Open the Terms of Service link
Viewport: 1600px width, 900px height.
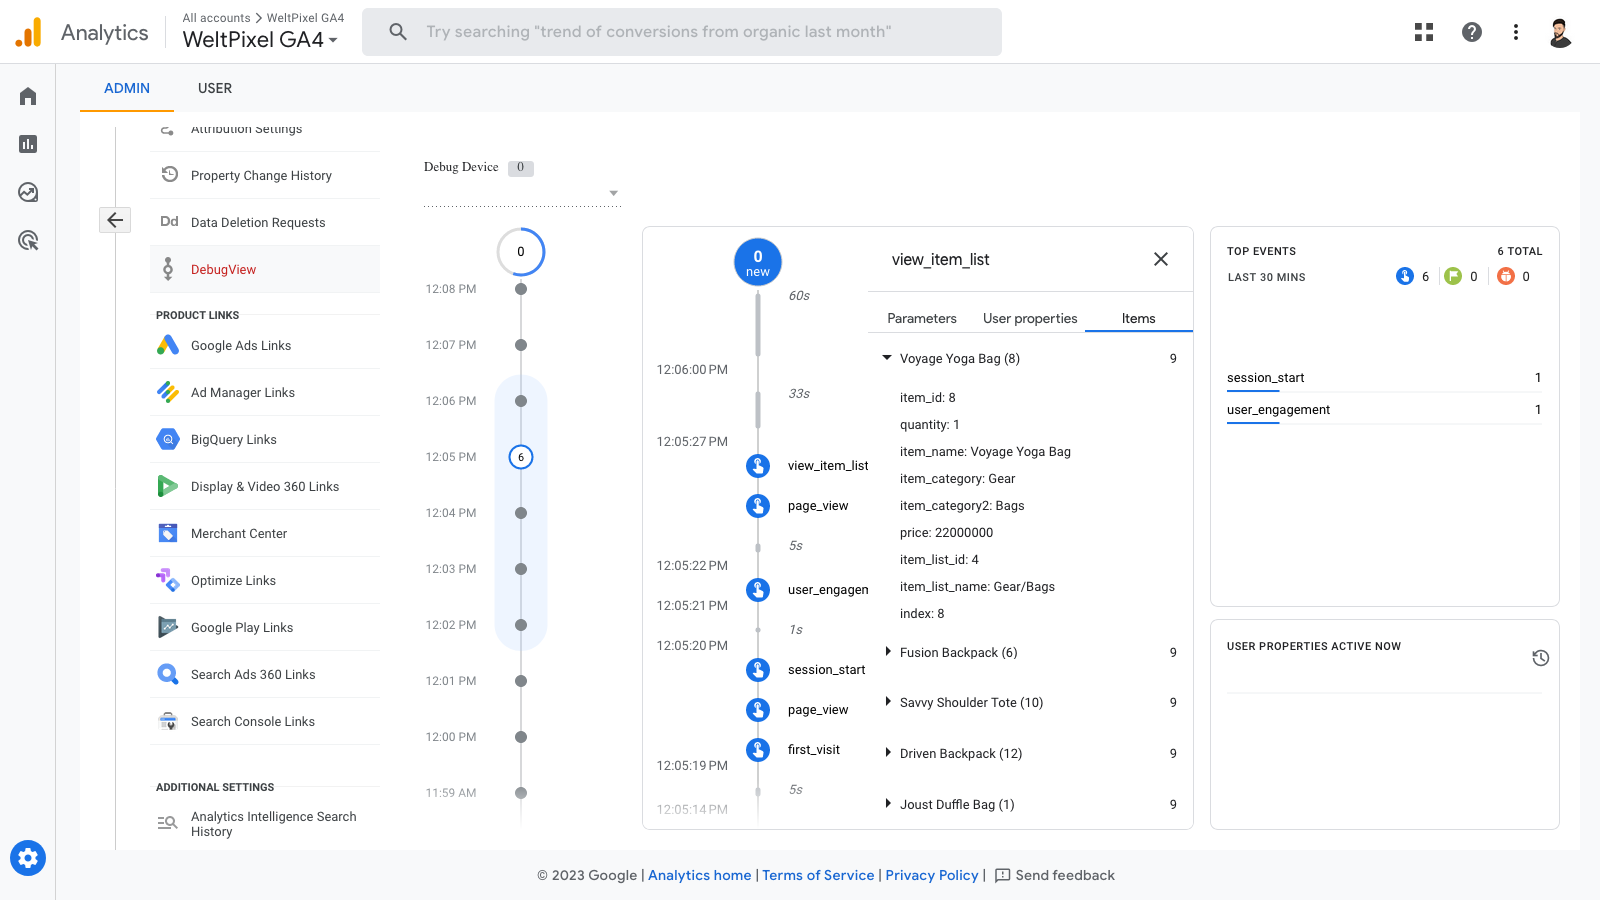(818, 875)
